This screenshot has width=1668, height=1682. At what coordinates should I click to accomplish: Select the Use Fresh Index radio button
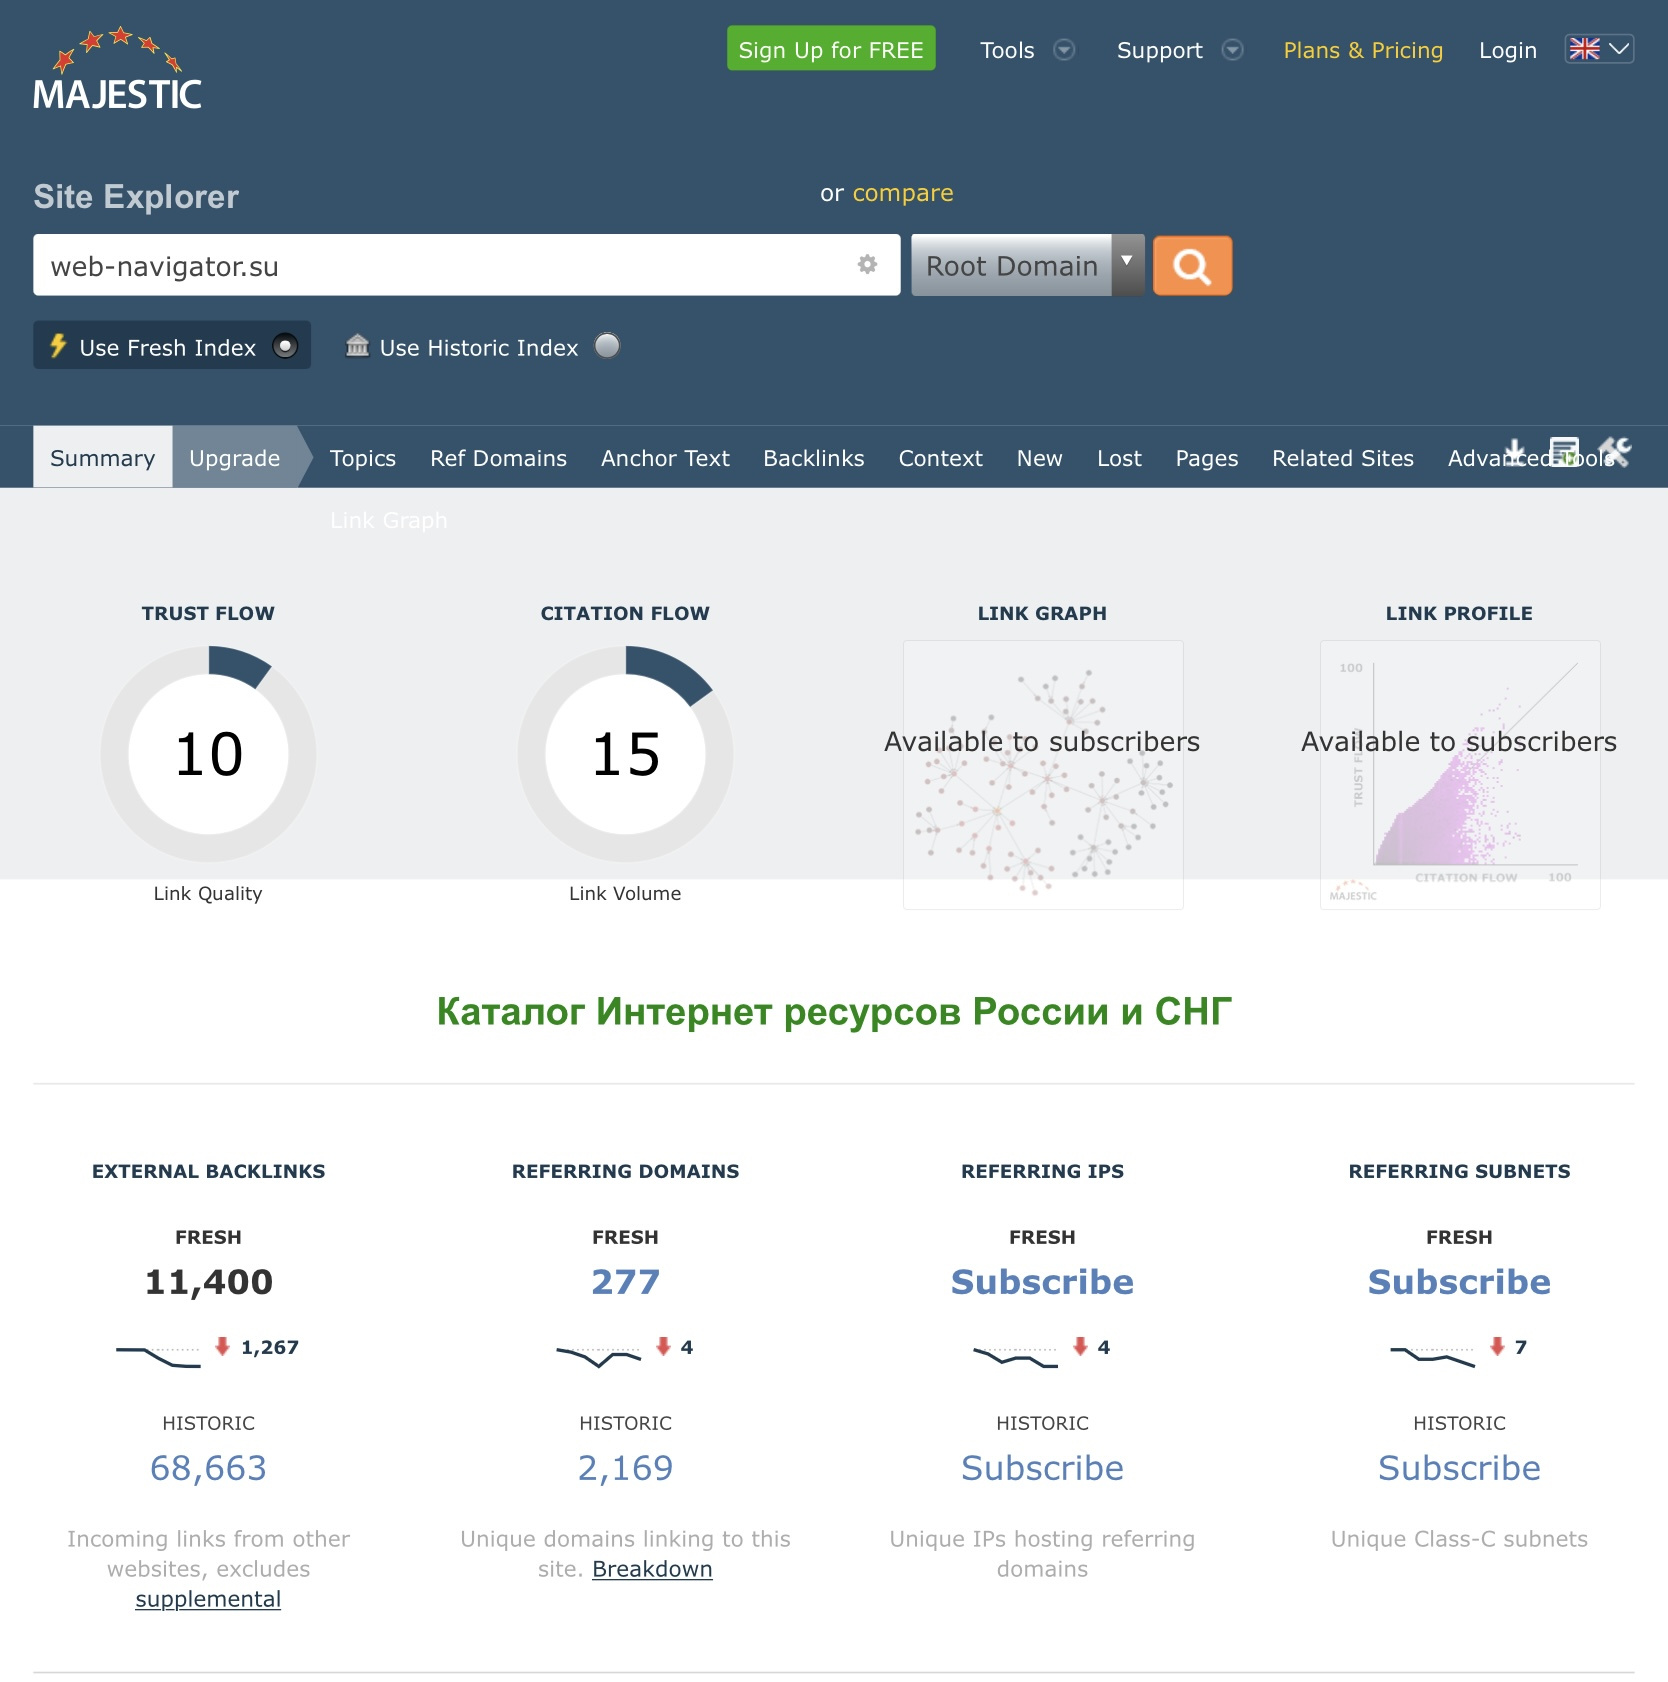point(285,346)
